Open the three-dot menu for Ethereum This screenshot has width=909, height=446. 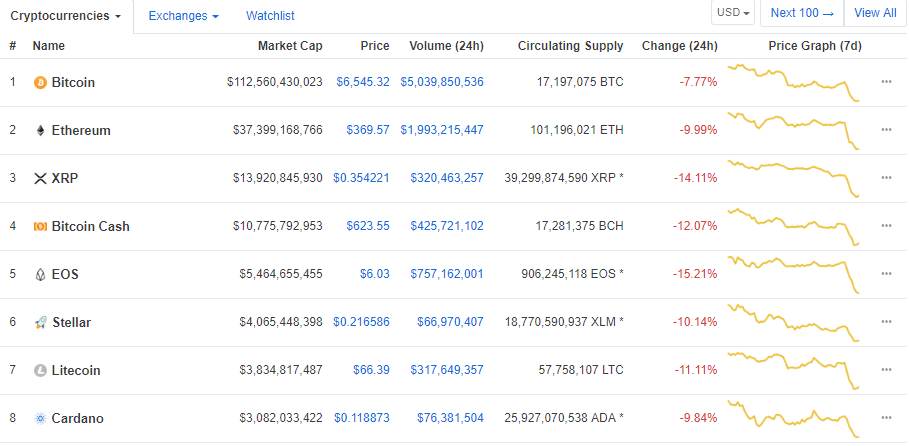click(x=886, y=130)
